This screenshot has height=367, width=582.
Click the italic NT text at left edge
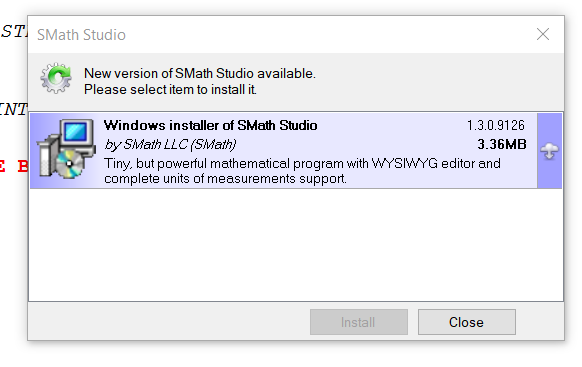[x=14, y=109]
